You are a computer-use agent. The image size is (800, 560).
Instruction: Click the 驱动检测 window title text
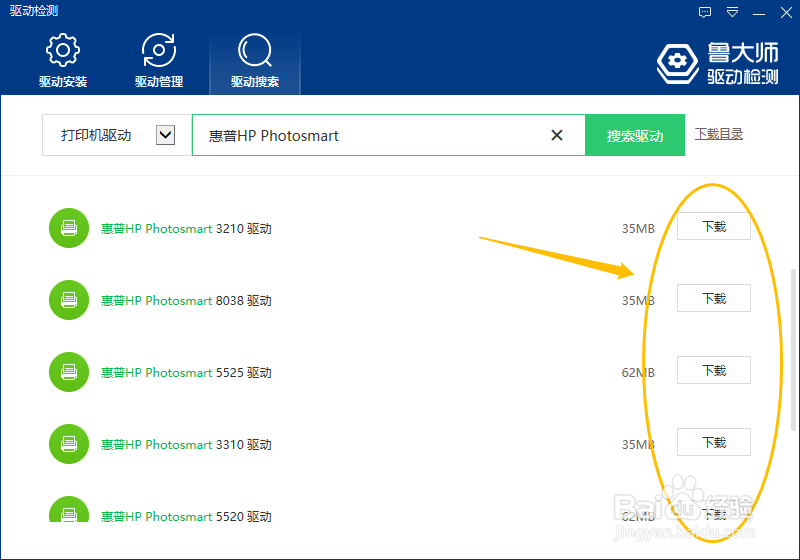pyautogui.click(x=34, y=11)
